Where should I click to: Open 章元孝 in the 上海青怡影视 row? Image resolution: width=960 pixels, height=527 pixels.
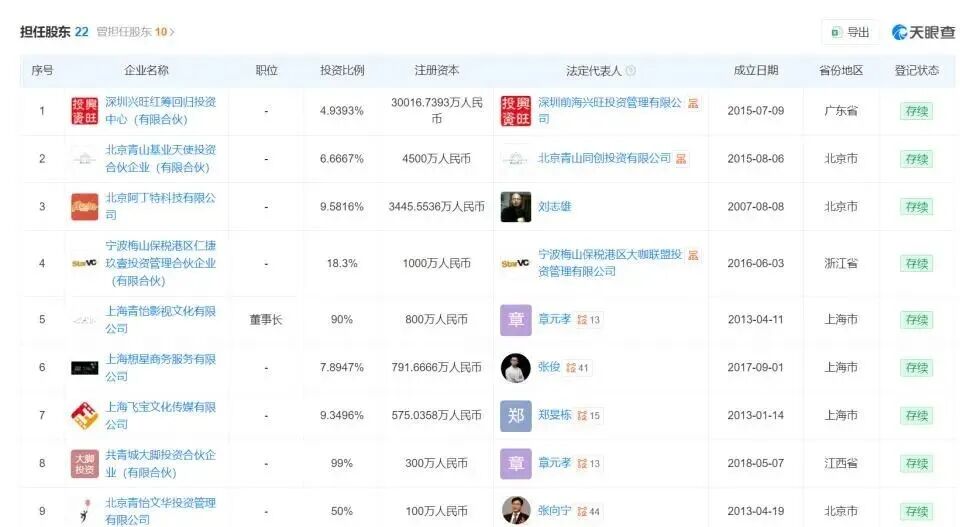click(x=554, y=320)
